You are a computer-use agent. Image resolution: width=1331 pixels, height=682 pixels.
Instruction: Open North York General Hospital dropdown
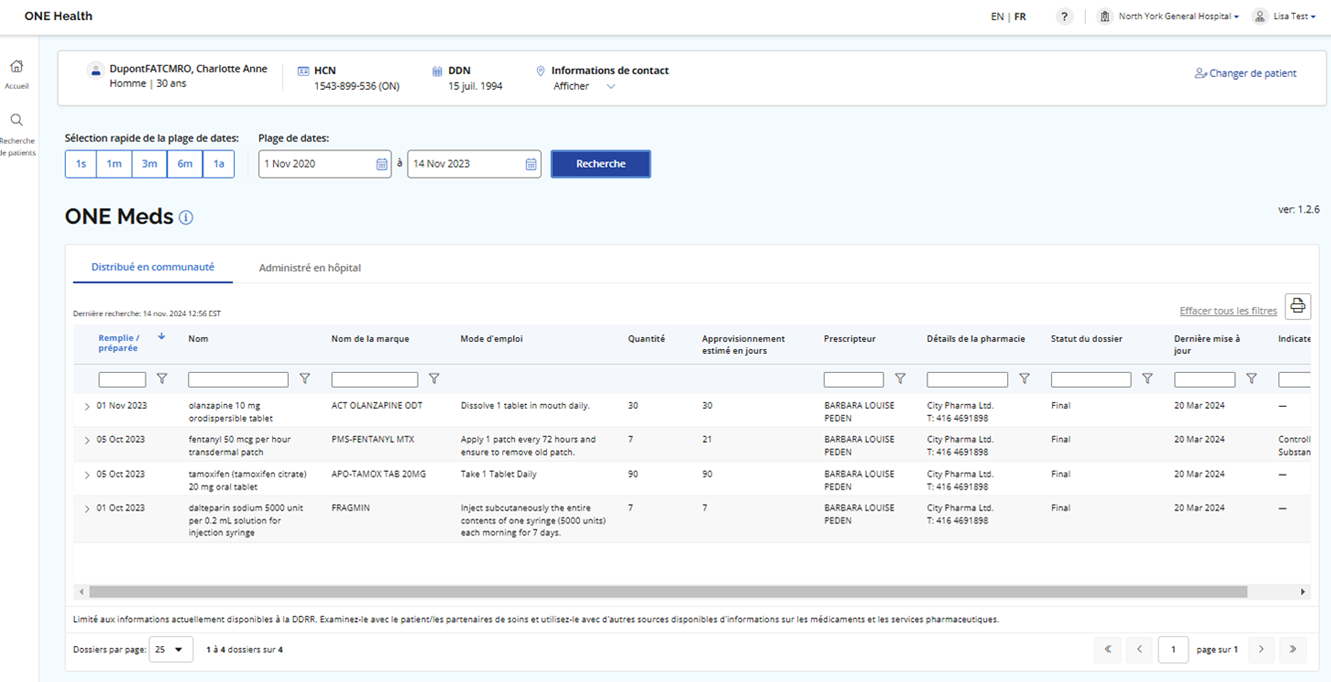click(x=1178, y=17)
